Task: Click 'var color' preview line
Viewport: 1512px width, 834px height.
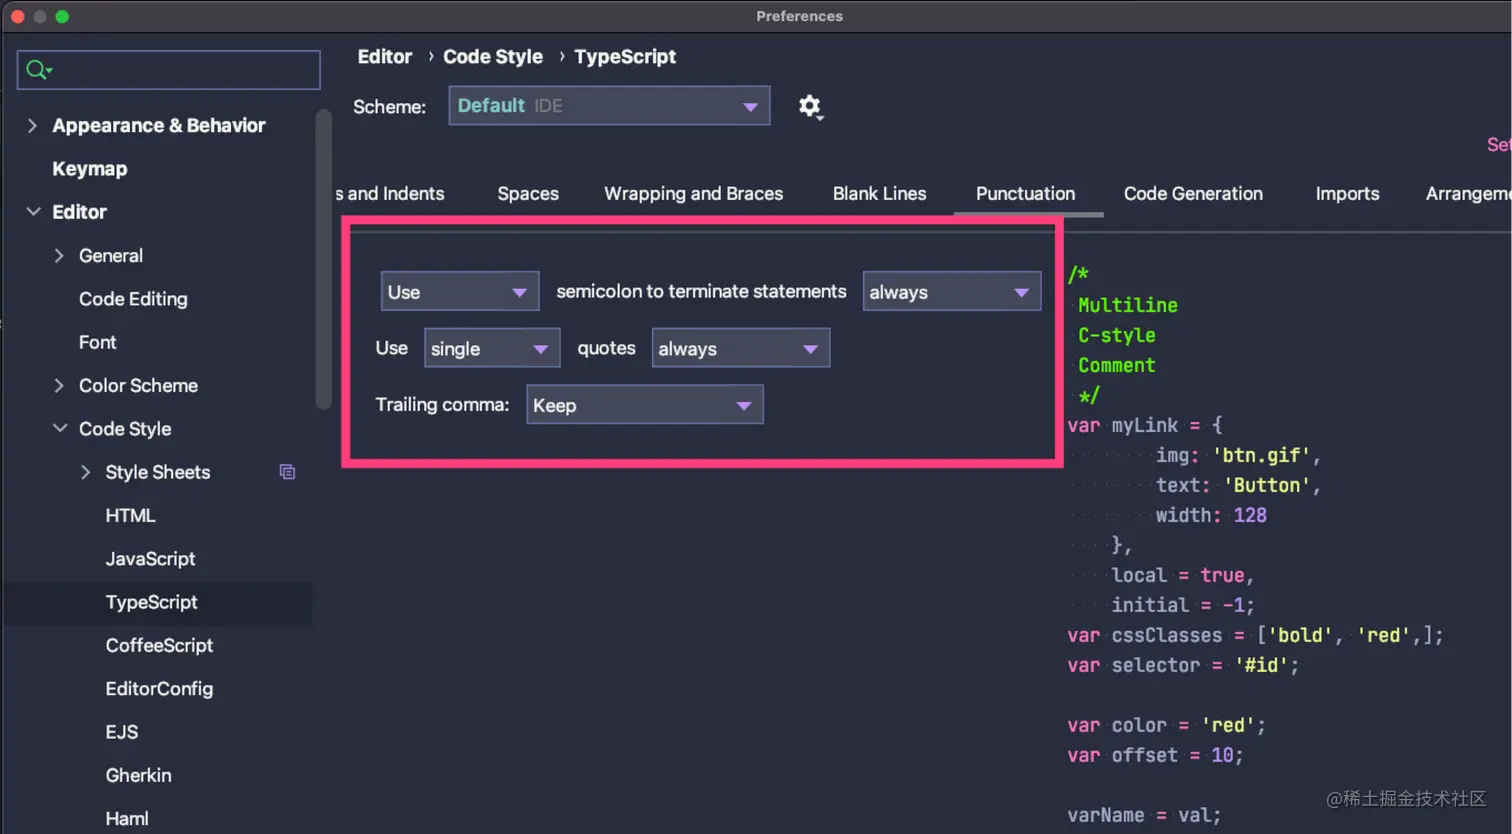Action: tap(1166, 725)
